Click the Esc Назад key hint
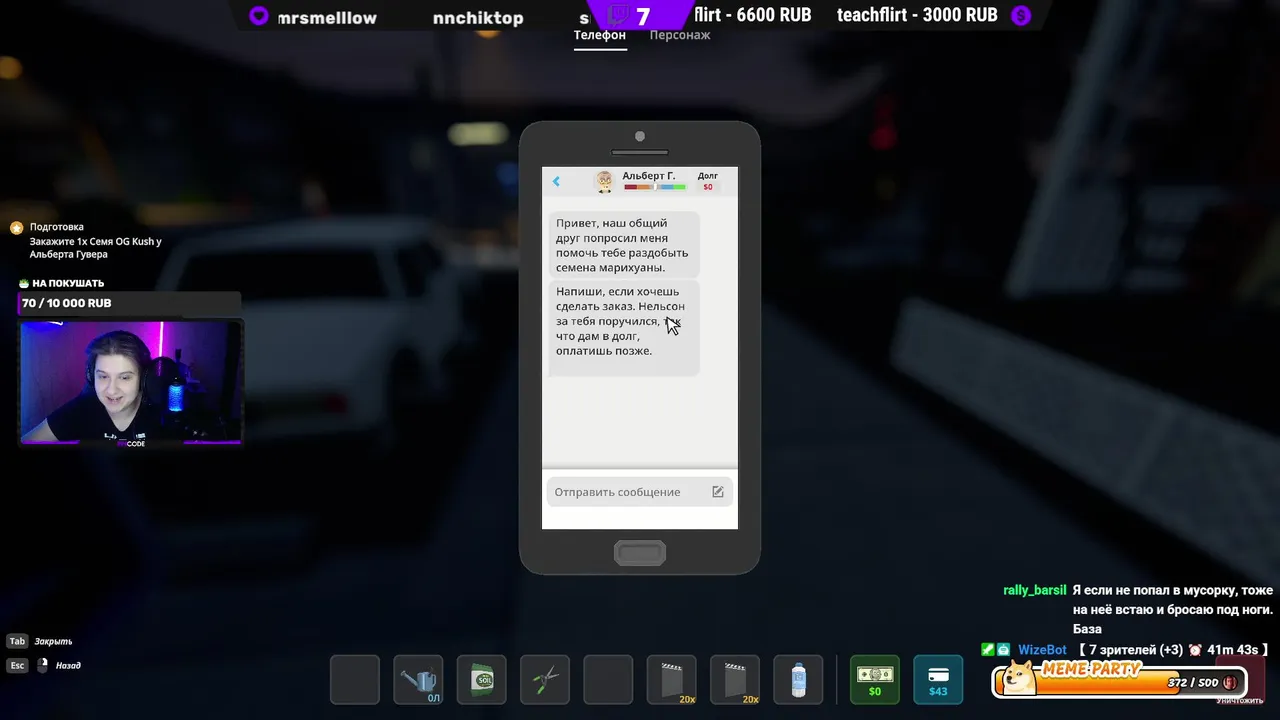 click(x=44, y=665)
